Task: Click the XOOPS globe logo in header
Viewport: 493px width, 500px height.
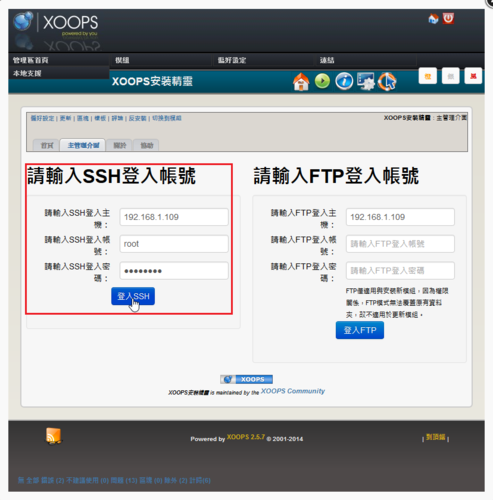Action: click(23, 21)
